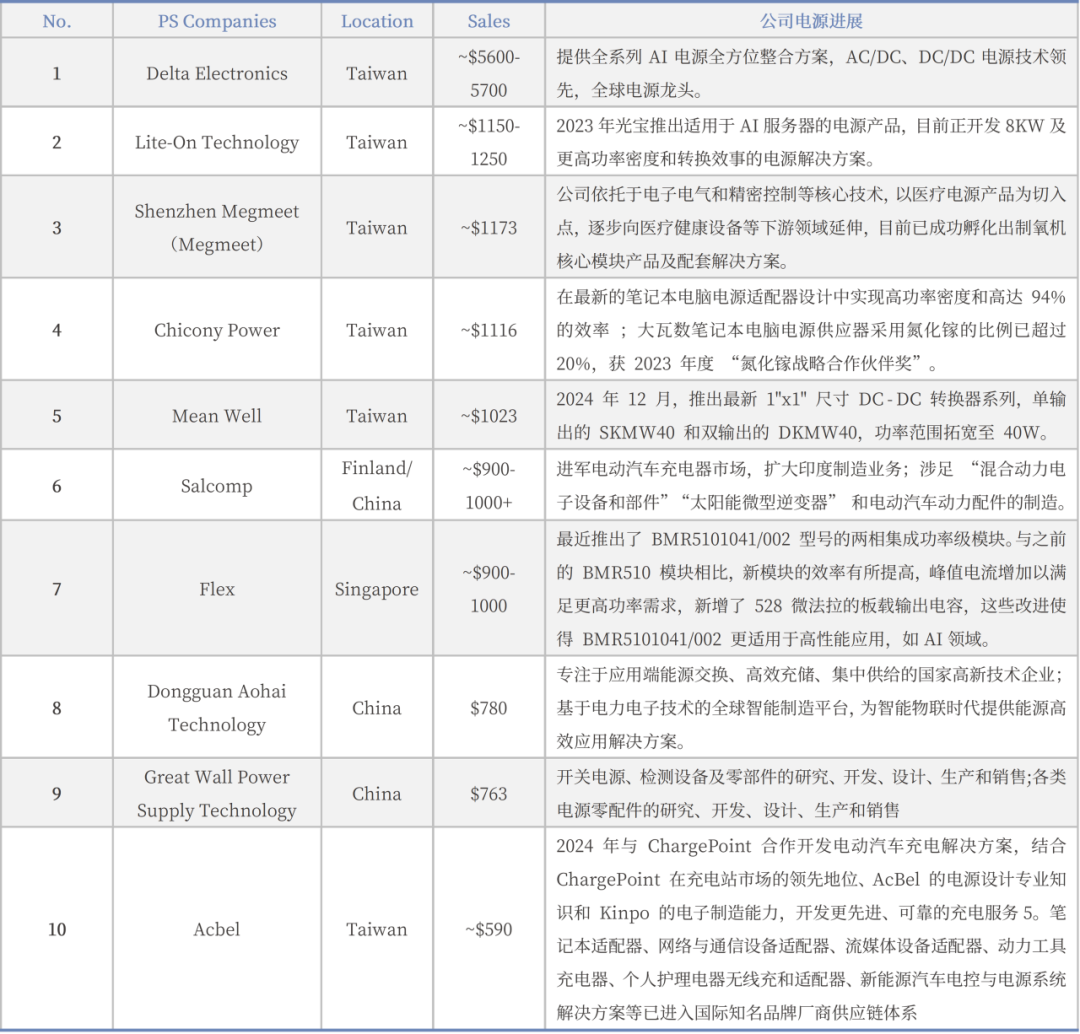Click the '~$5600-5700' sales value
Viewport: 1080px width, 1034px height.
coord(488,73)
